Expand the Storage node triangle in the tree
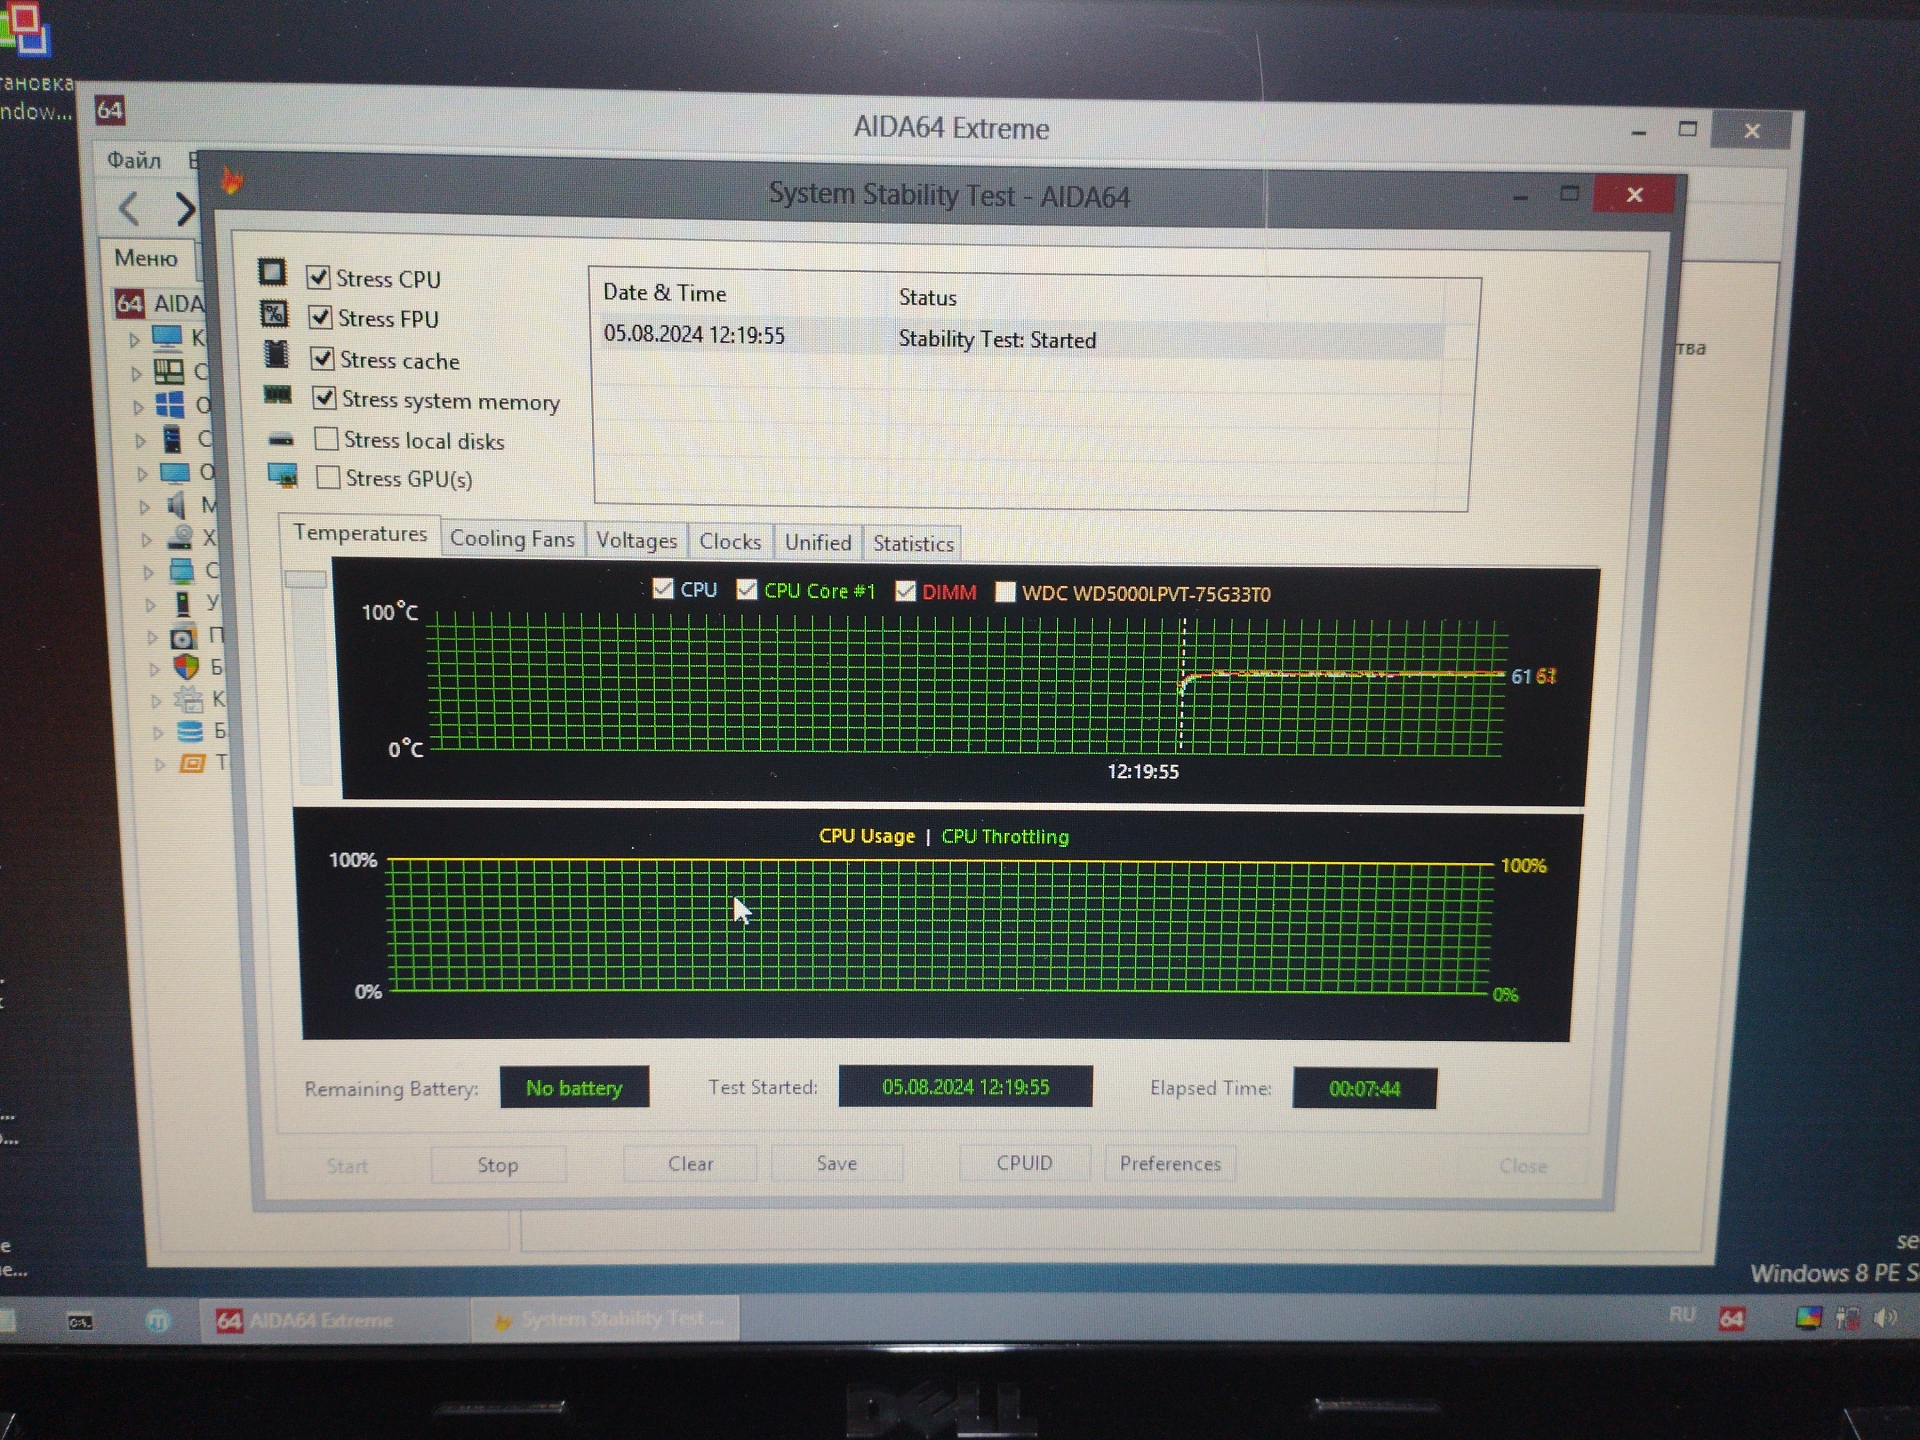 coord(147,540)
